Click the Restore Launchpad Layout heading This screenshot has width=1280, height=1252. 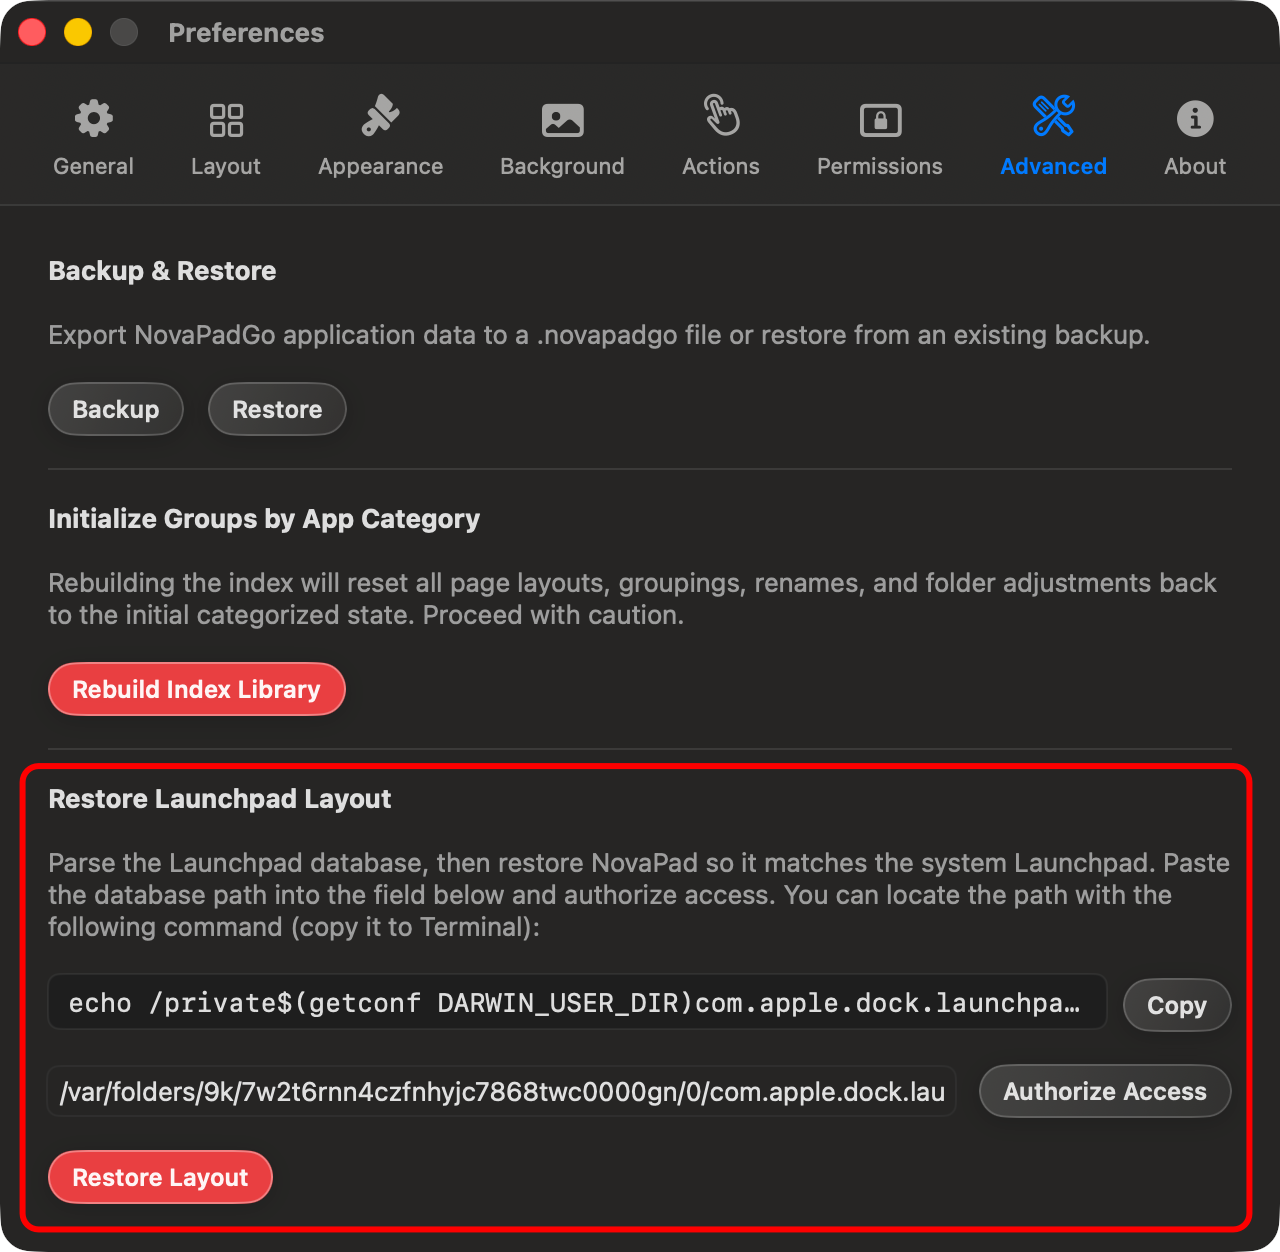pos(220,799)
